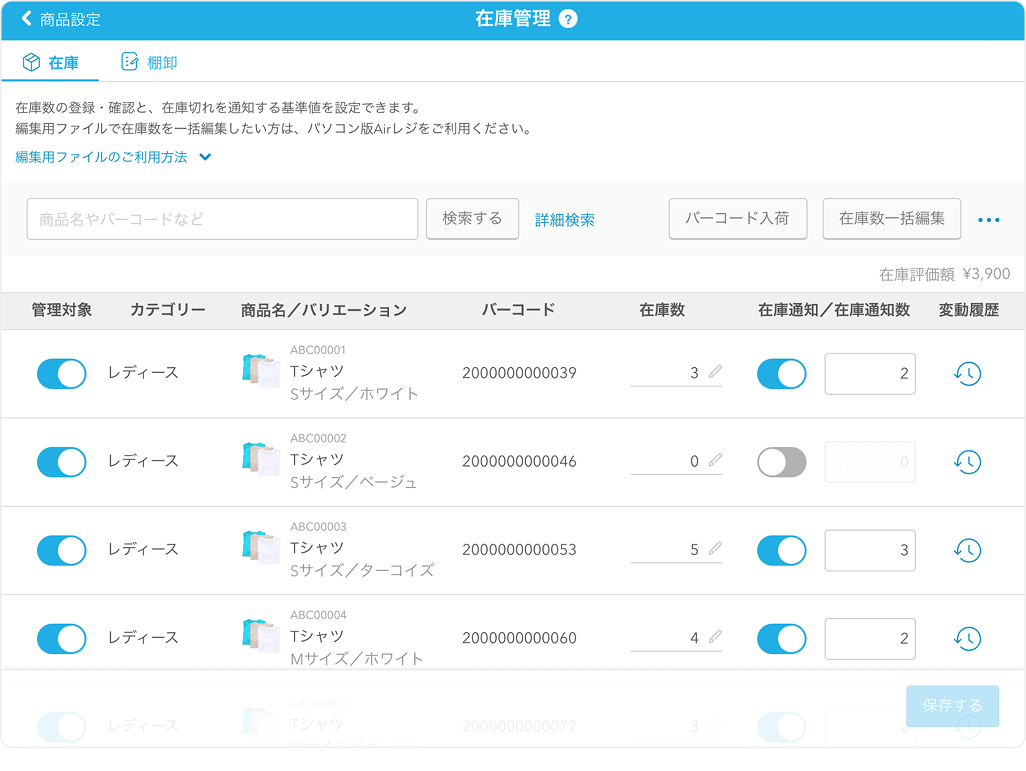Enable stock notification toggle for ABC00002
1026x771 pixels.
pos(781,462)
